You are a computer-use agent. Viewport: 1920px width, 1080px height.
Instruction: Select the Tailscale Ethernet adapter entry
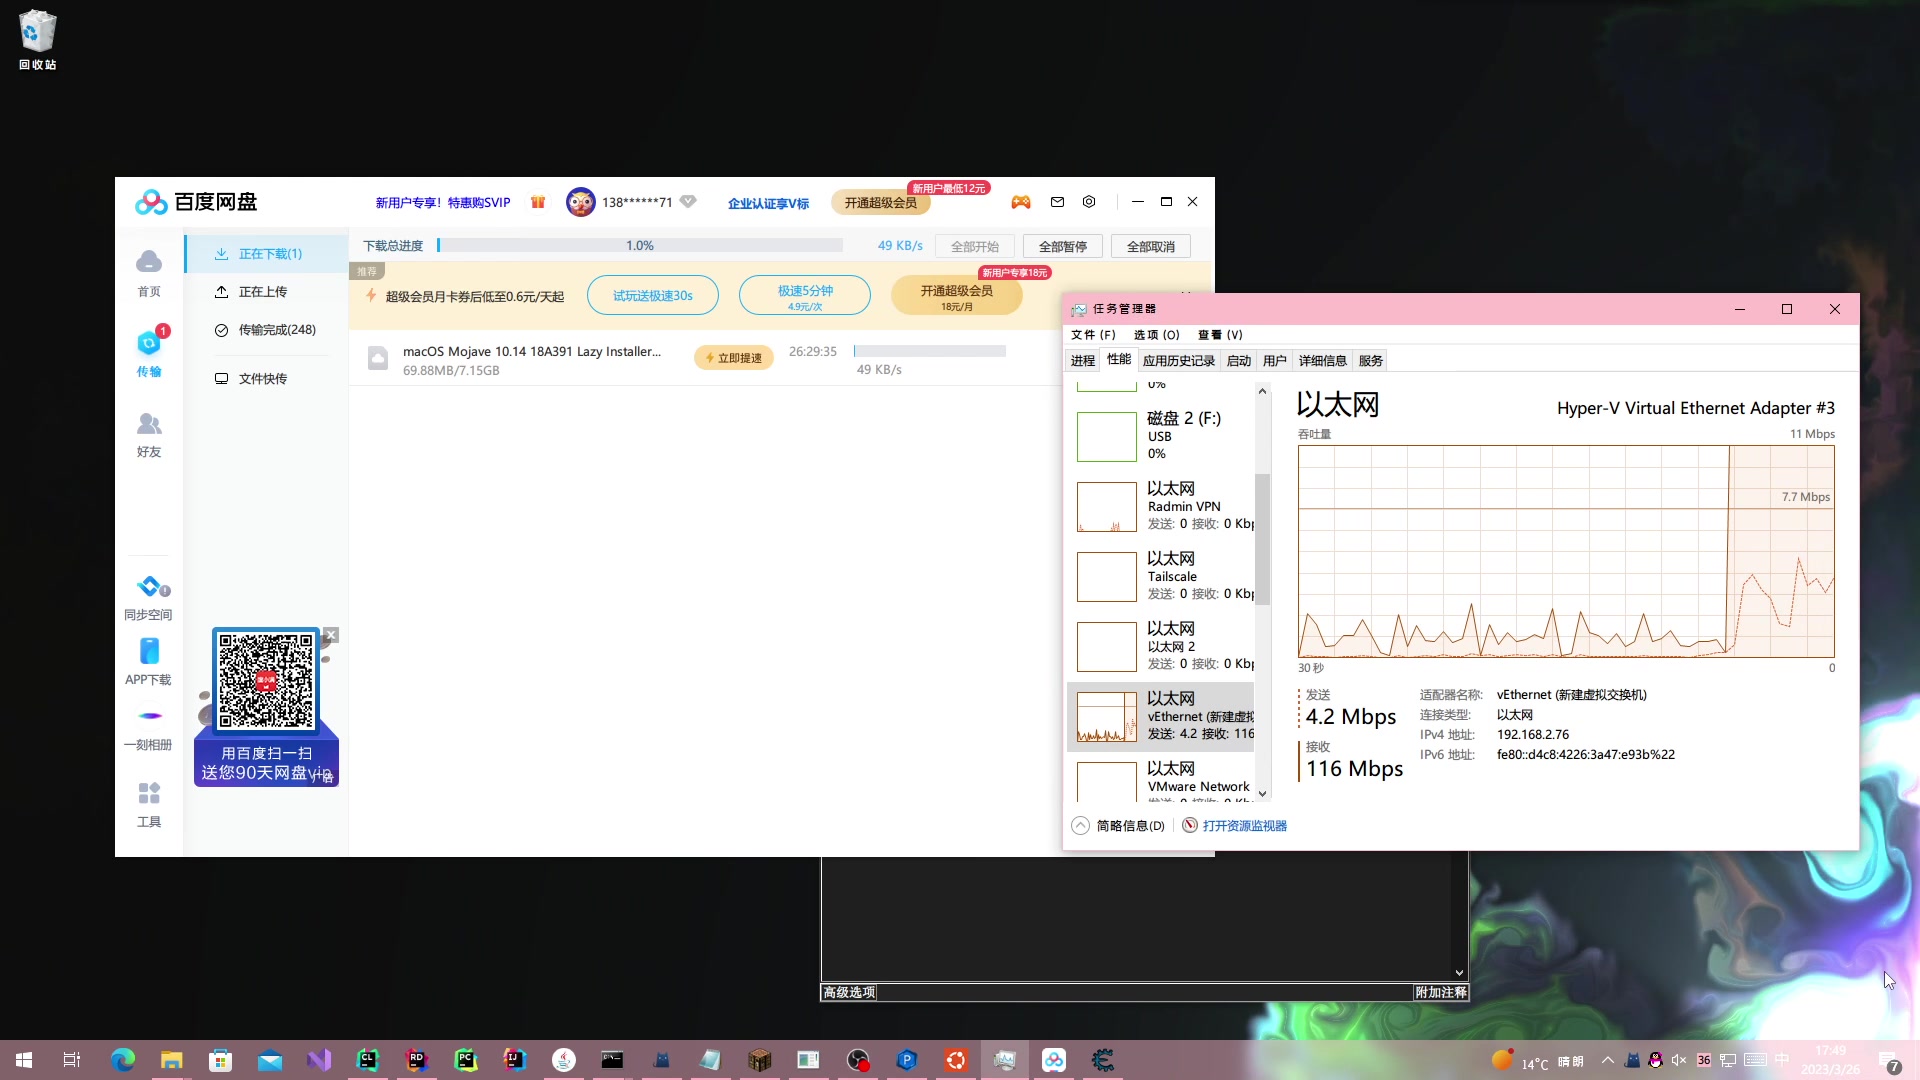(1165, 576)
